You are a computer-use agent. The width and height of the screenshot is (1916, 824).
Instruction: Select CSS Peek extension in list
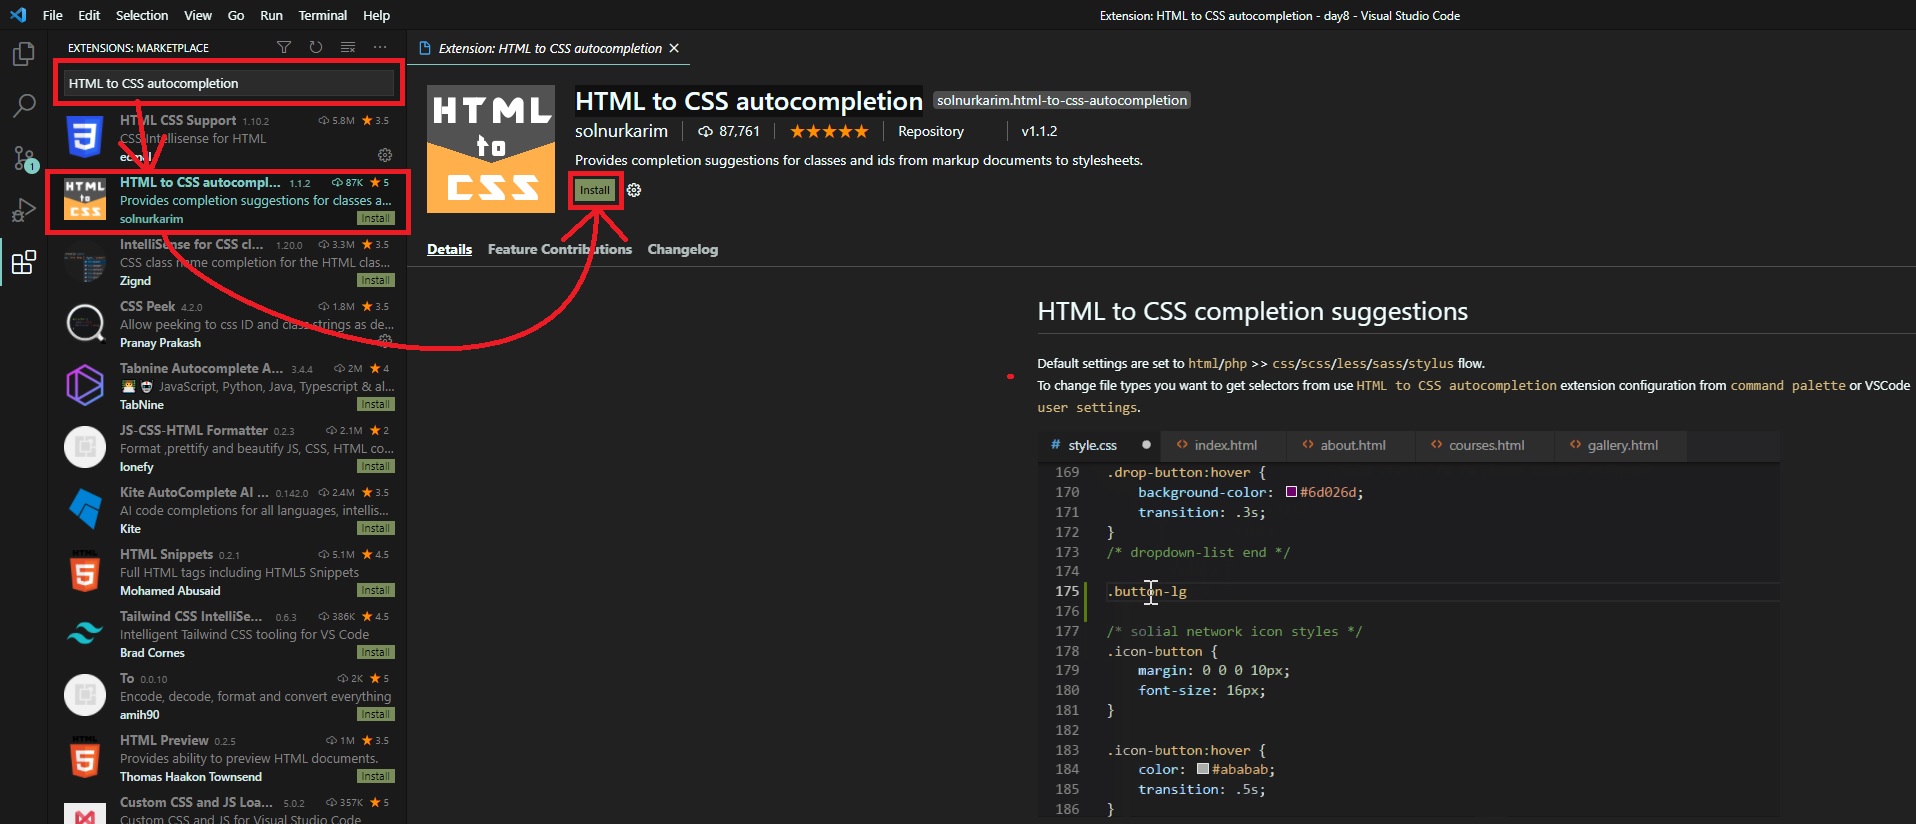227,324
